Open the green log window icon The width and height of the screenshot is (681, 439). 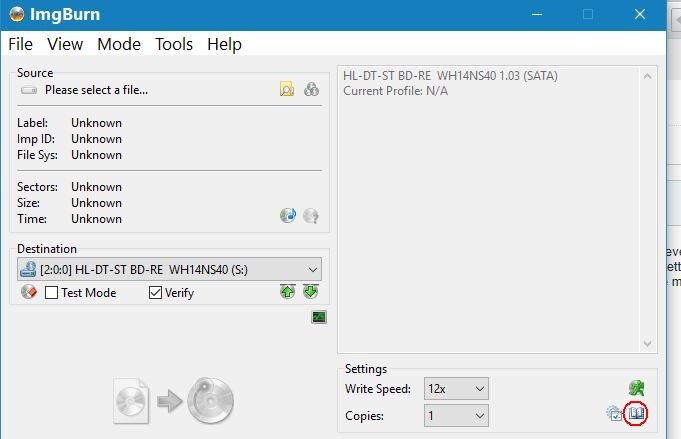pyautogui.click(x=319, y=317)
